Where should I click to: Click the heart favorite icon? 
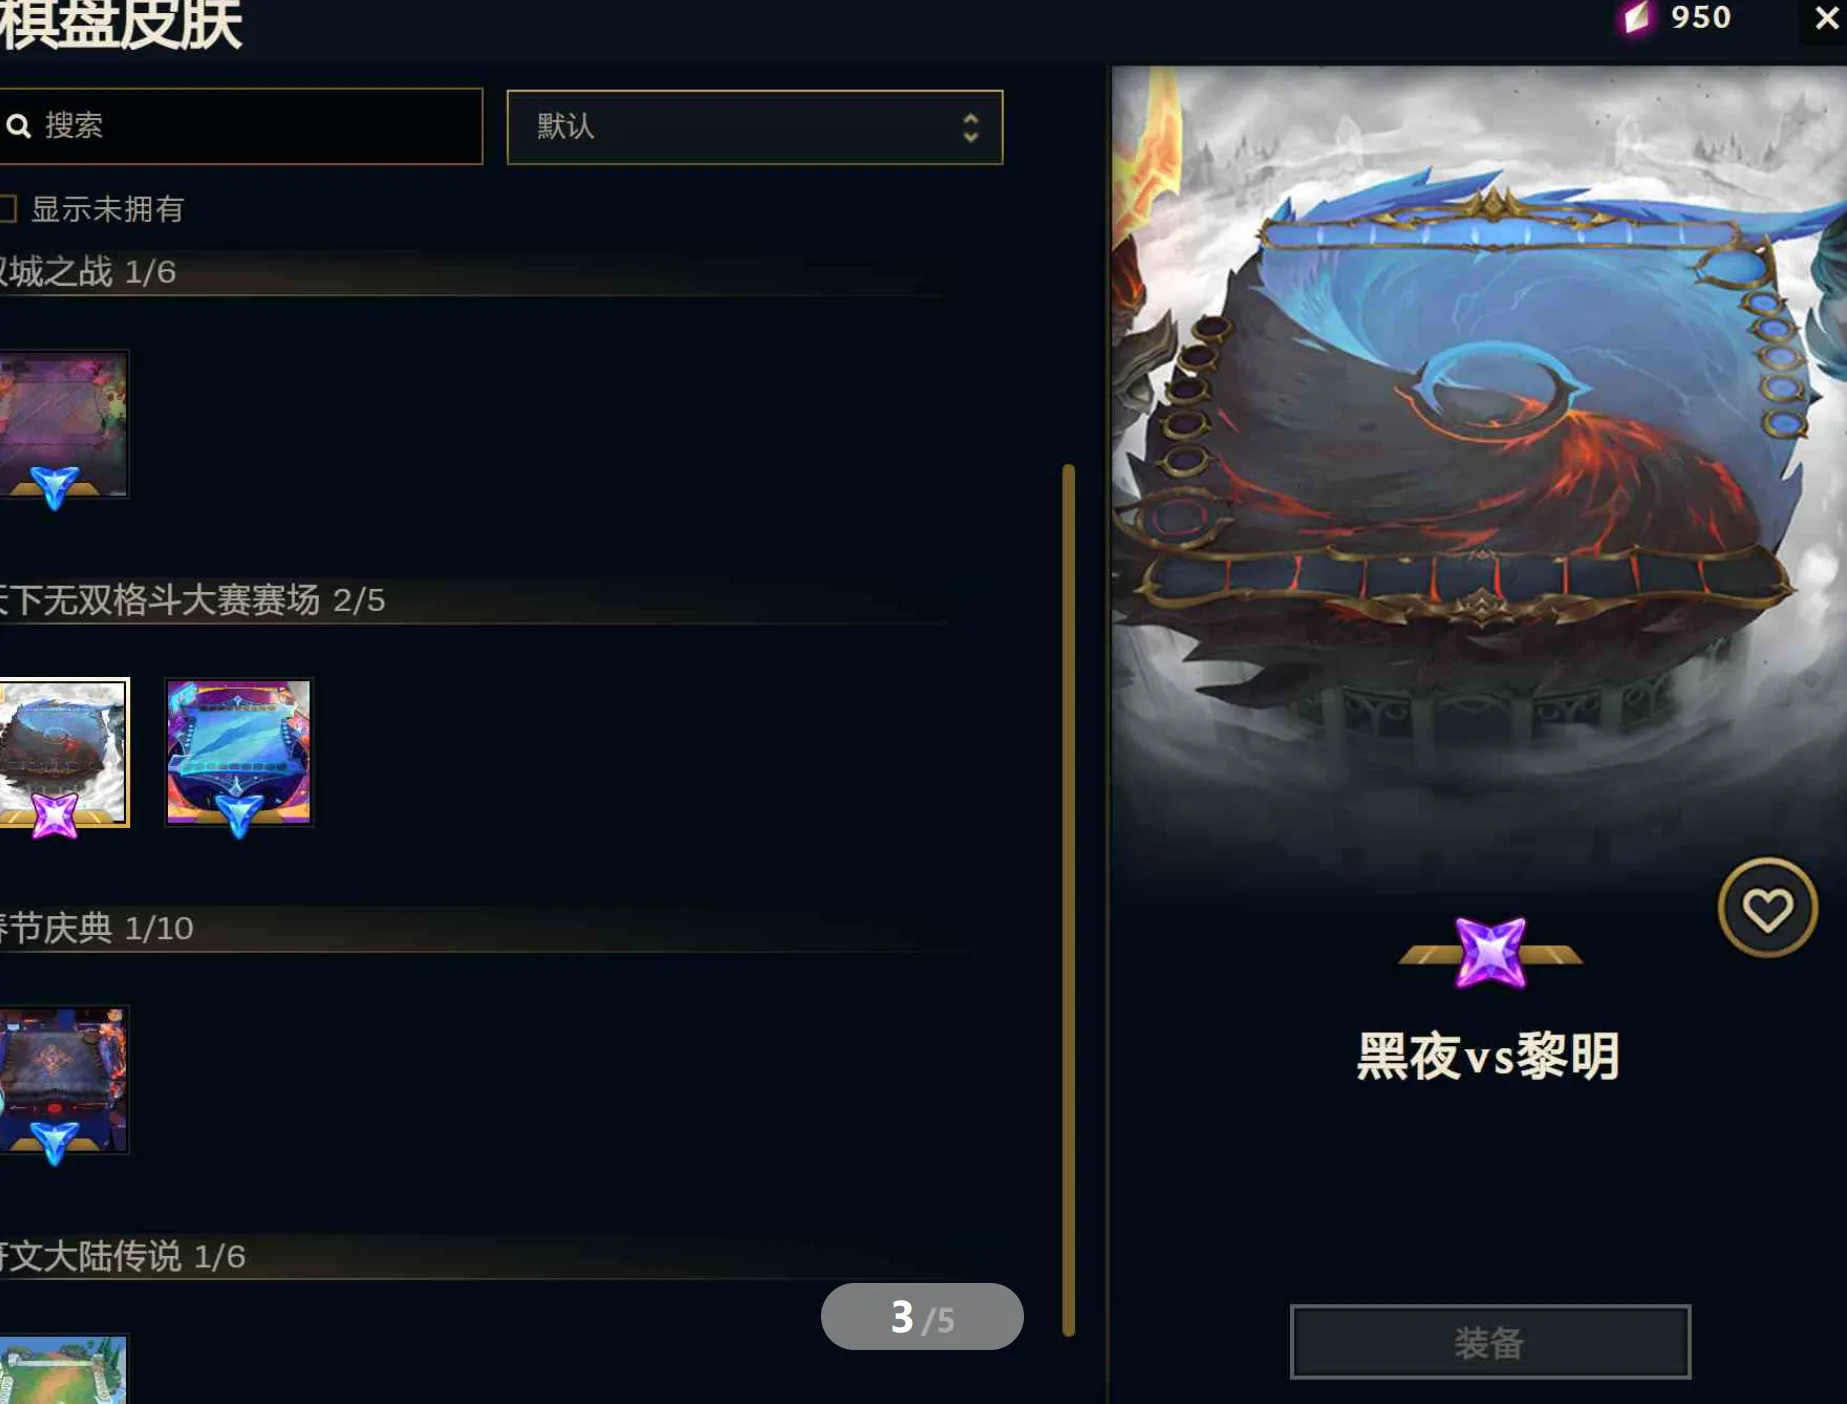pos(1767,908)
